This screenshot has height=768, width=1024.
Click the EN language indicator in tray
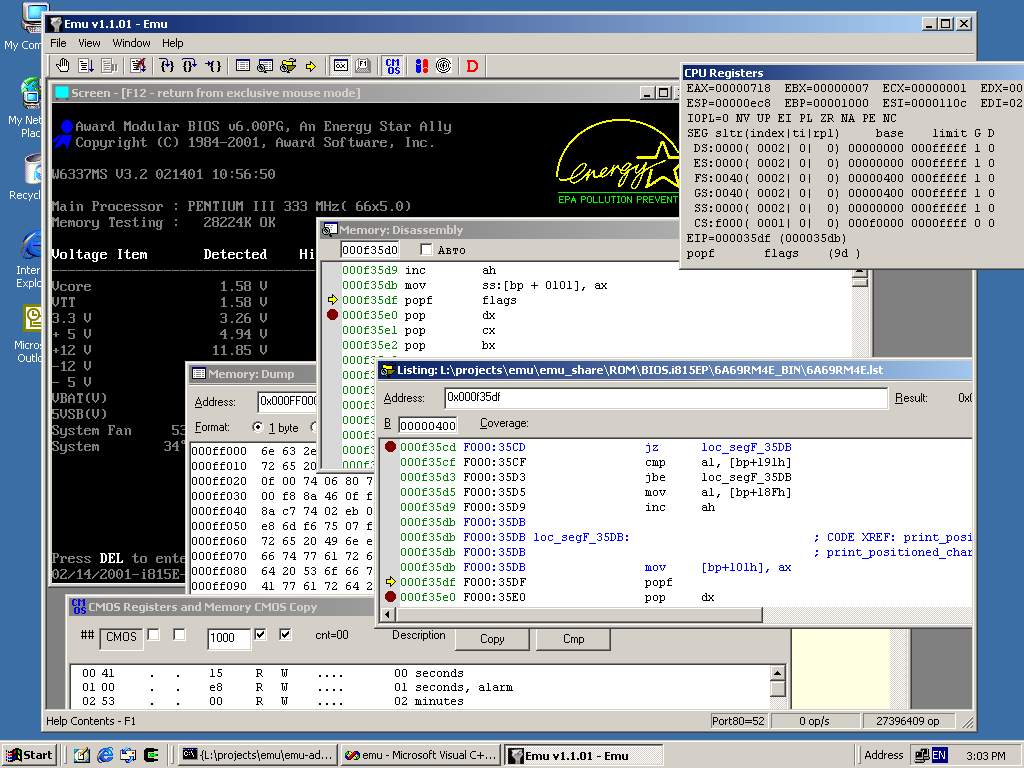939,755
